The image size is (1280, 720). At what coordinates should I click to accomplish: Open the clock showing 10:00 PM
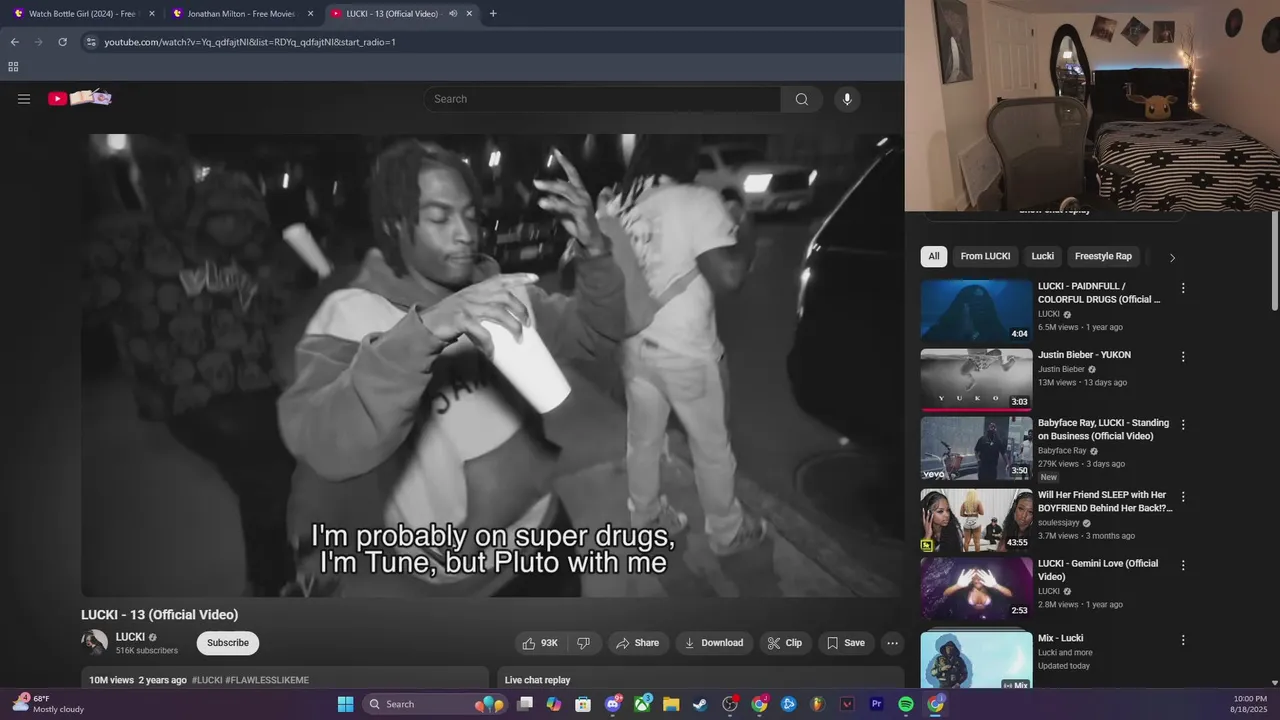click(x=1250, y=704)
